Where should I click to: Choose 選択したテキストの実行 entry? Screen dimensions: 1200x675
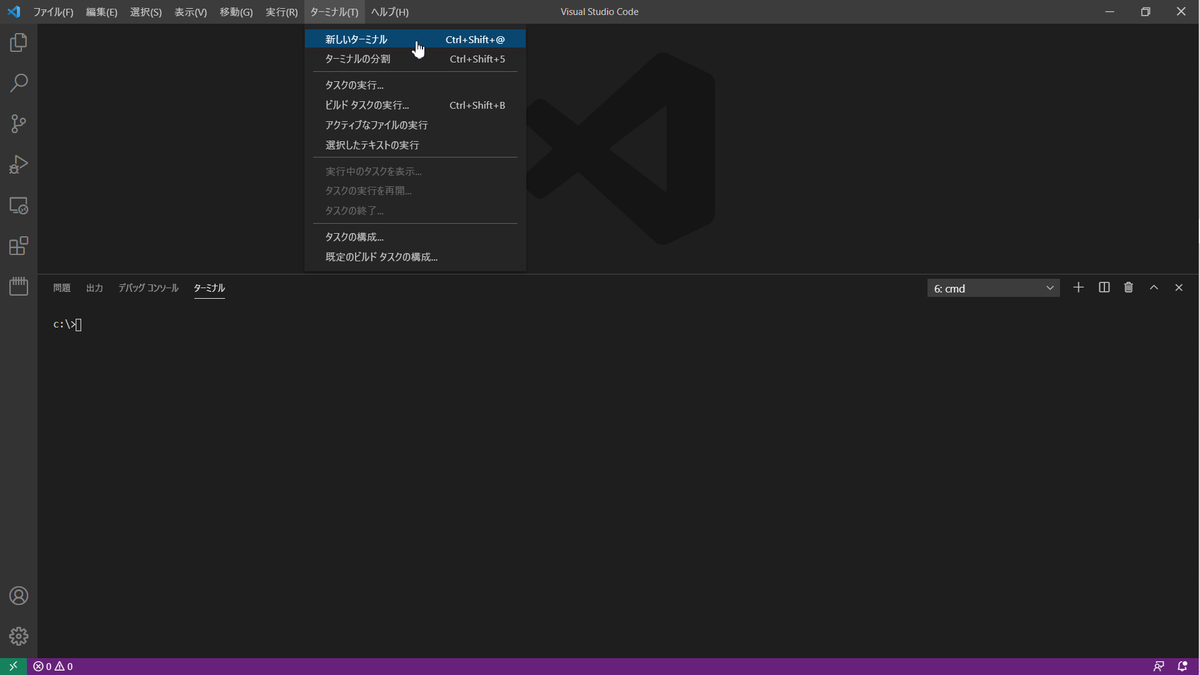pos(415,145)
